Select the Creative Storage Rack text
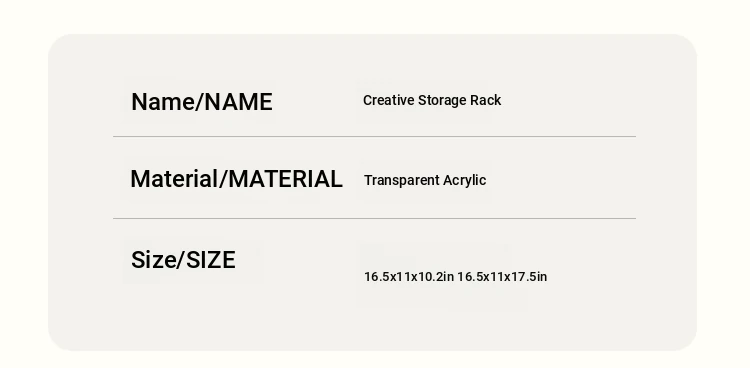This screenshot has width=750, height=368. pos(432,100)
